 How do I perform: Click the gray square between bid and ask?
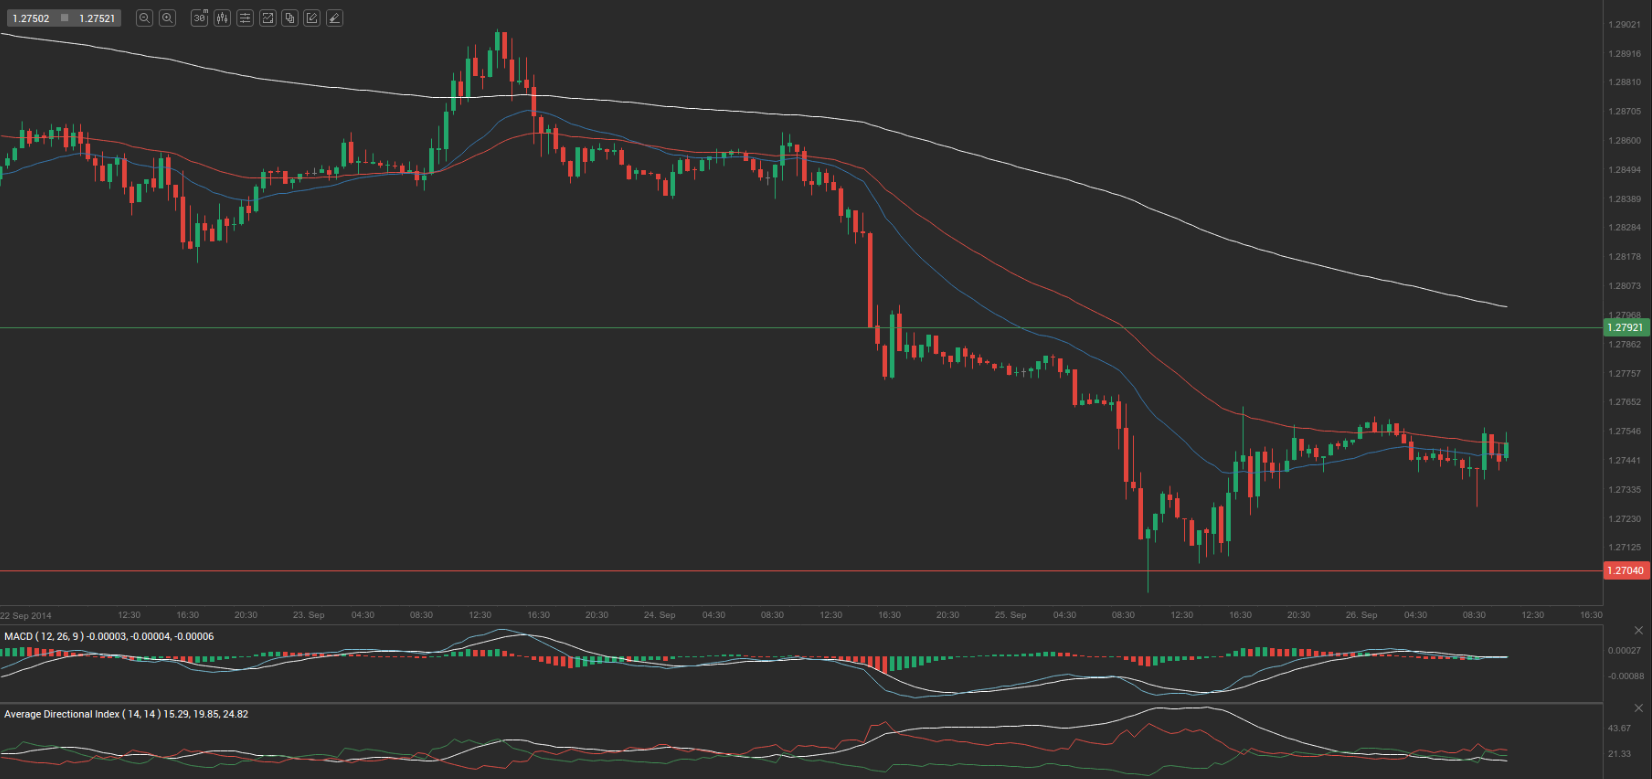point(65,18)
